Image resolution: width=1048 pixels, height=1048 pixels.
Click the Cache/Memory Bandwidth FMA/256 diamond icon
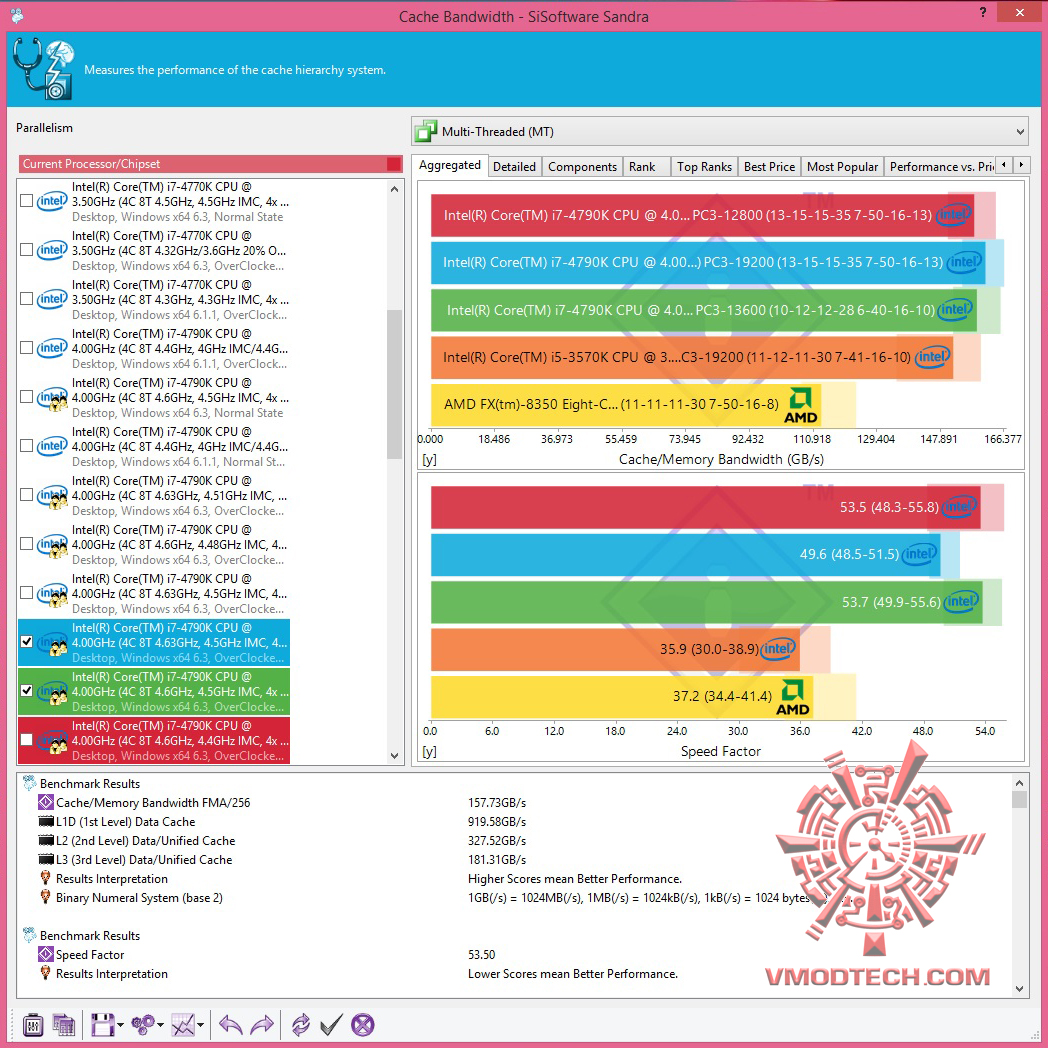tap(45, 802)
